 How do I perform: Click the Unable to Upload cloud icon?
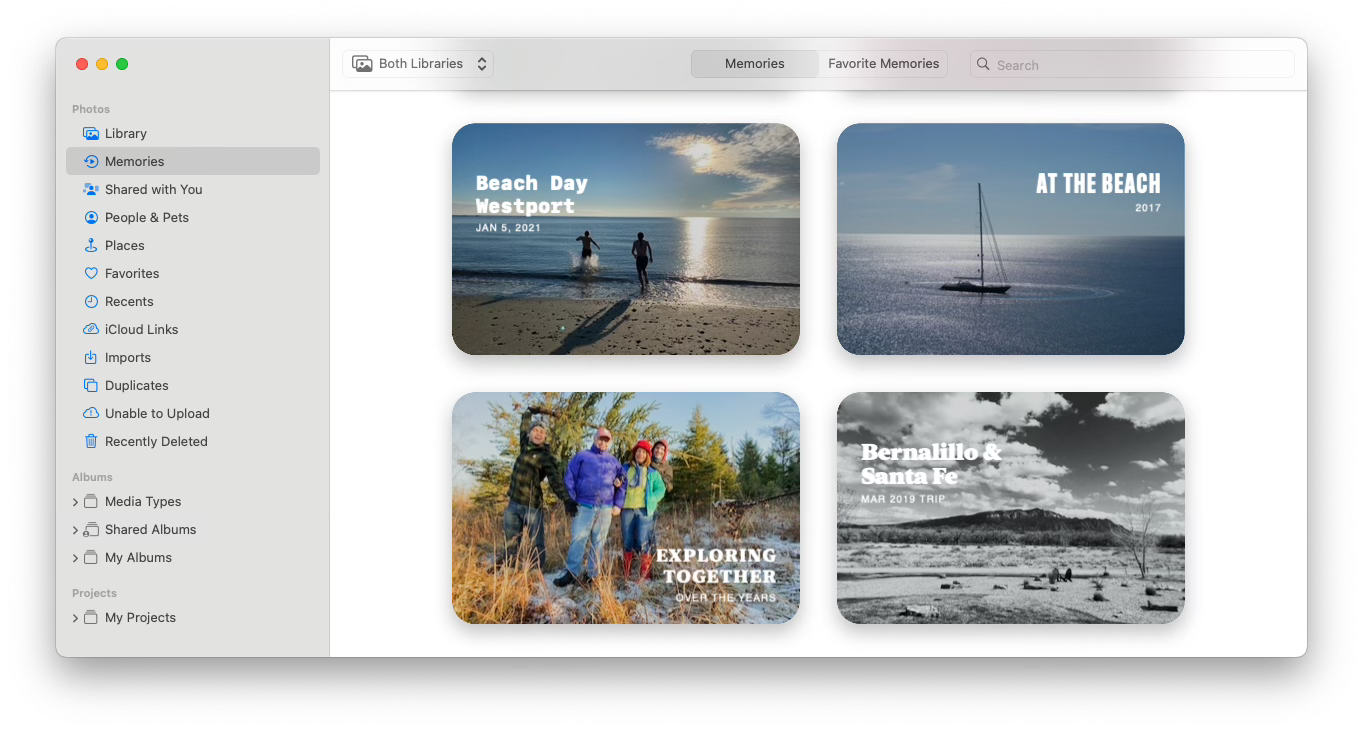(91, 413)
